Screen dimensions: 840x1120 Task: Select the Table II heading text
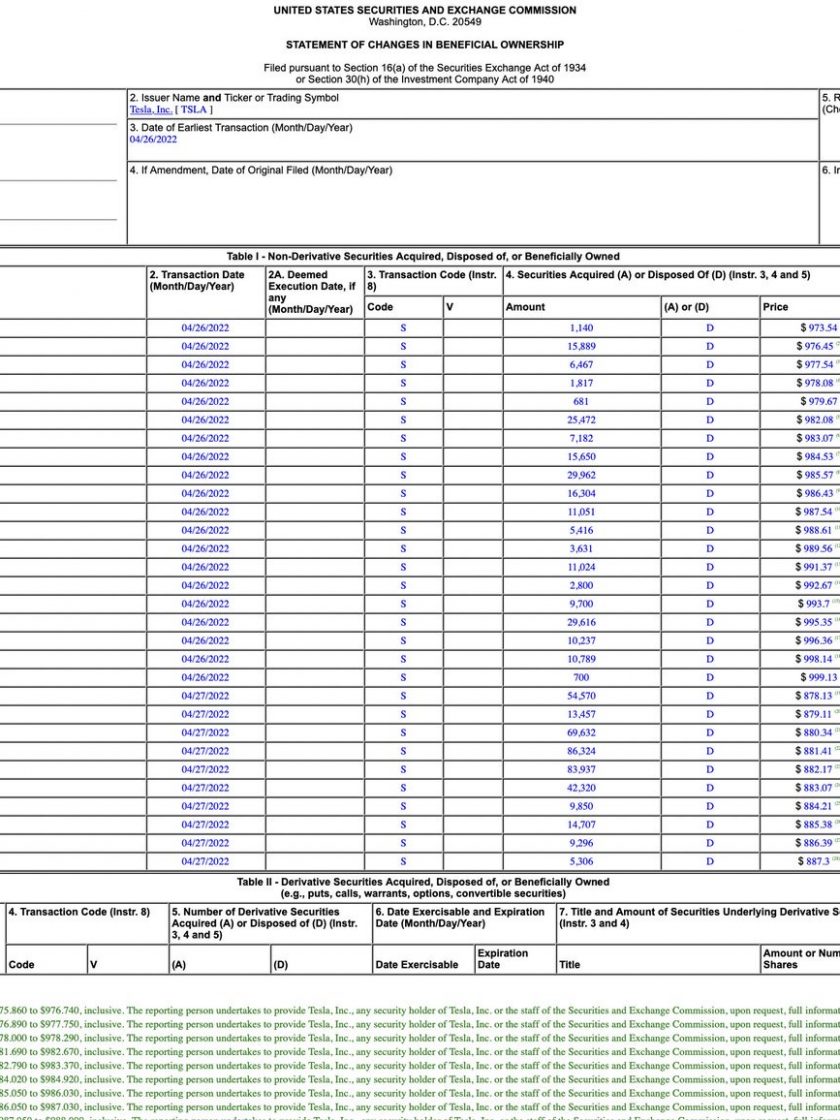pyautogui.click(x=423, y=888)
